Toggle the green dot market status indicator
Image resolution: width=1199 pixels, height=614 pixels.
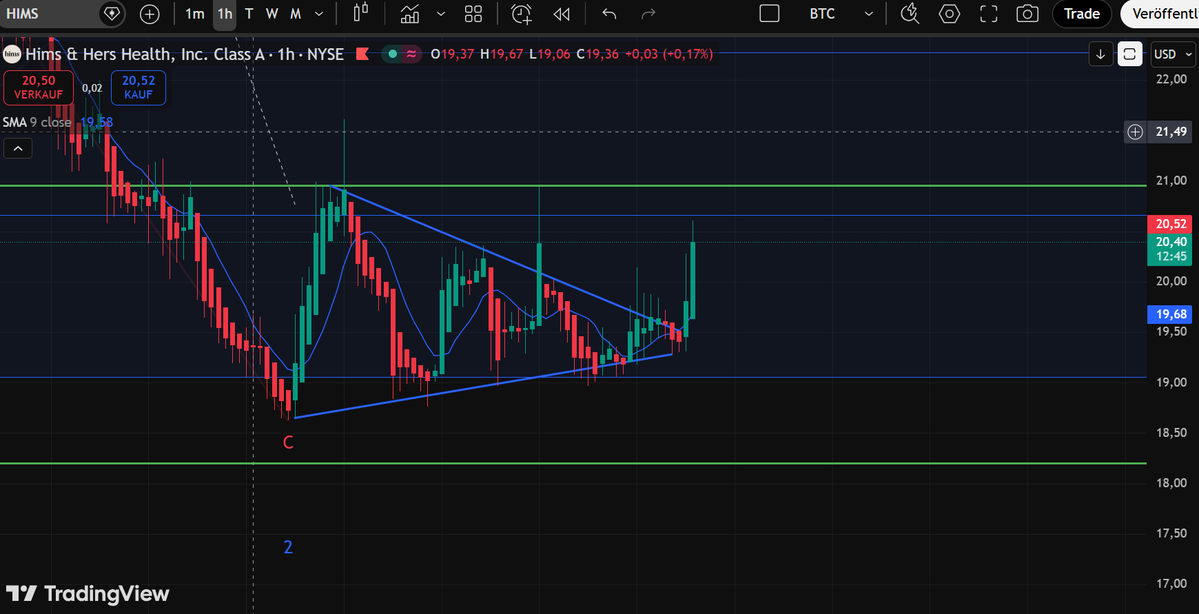click(x=392, y=54)
